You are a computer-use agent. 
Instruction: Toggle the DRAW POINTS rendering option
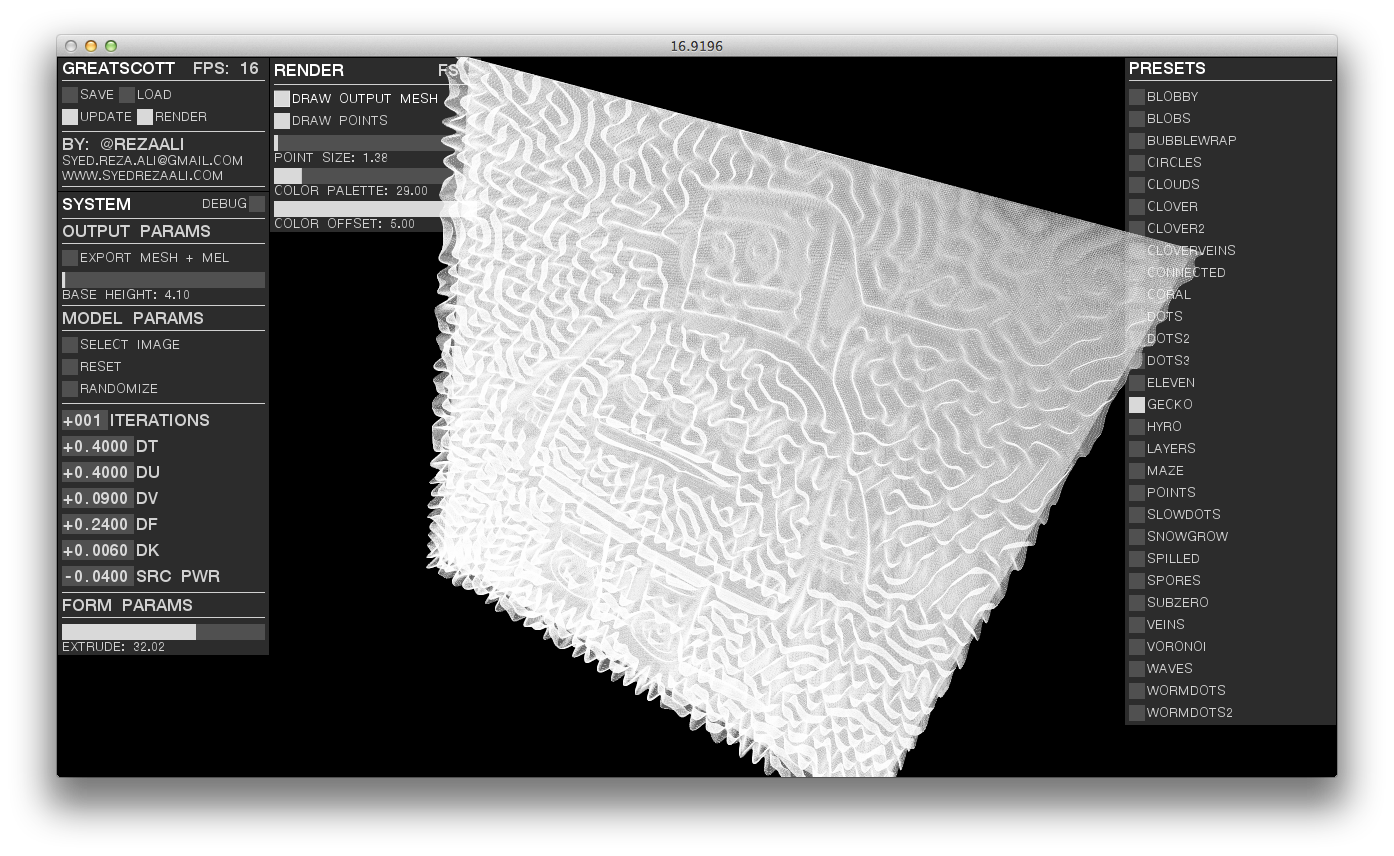pyautogui.click(x=283, y=120)
